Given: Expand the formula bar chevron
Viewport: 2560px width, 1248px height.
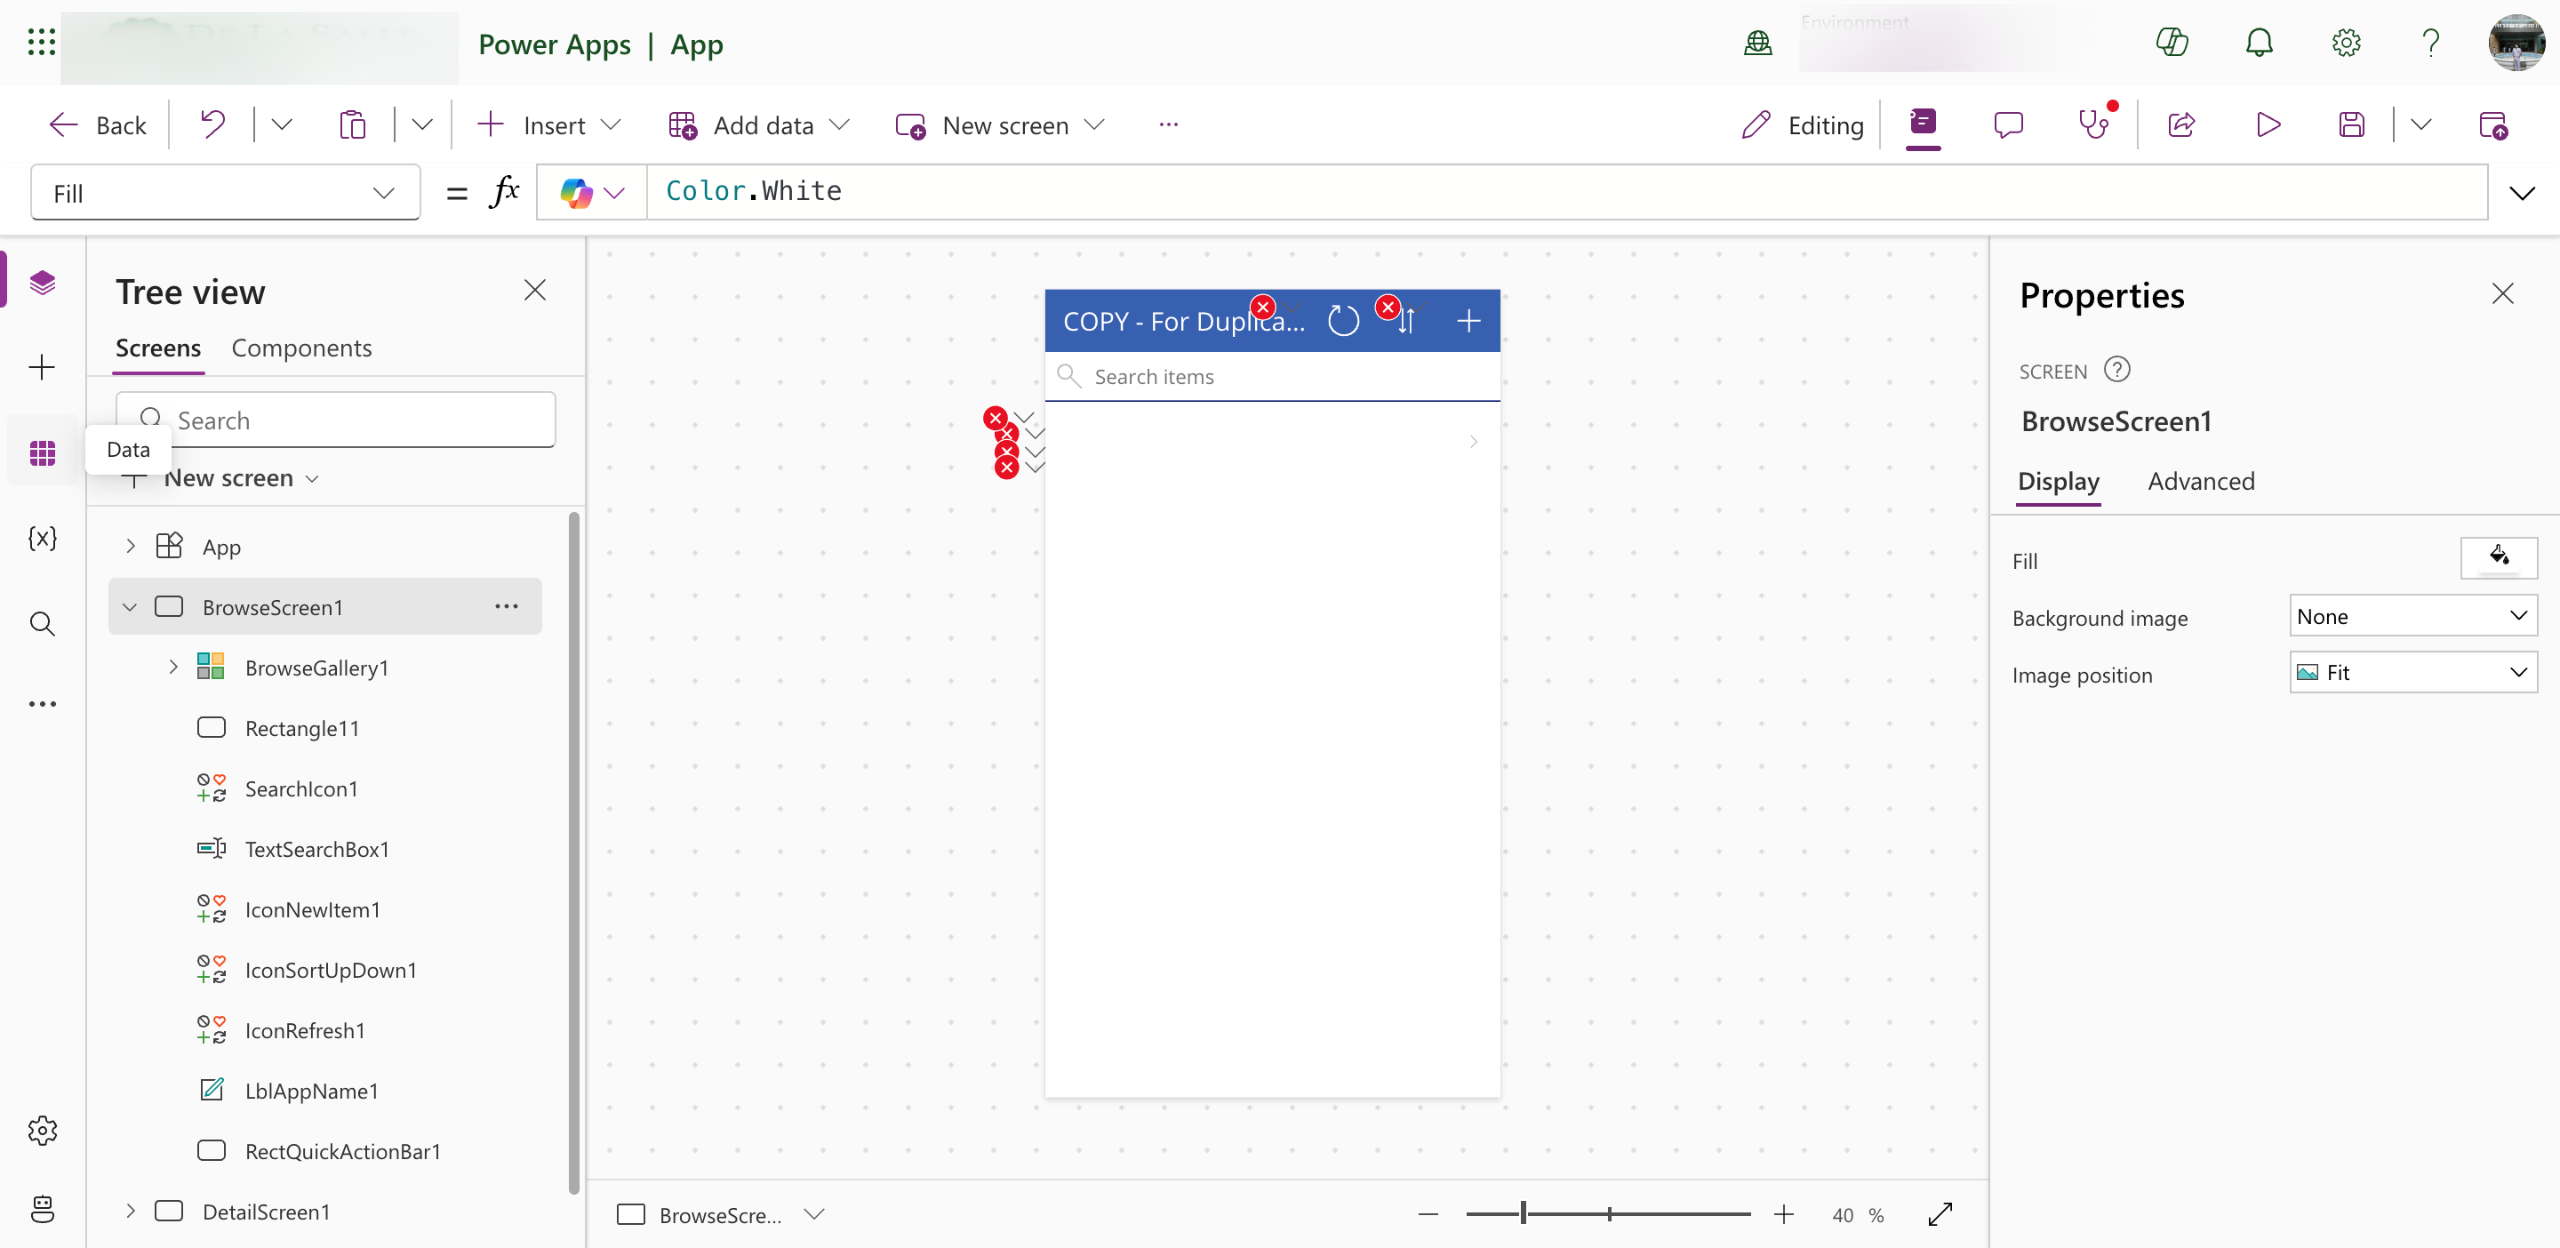Looking at the screenshot, I should click(2523, 193).
